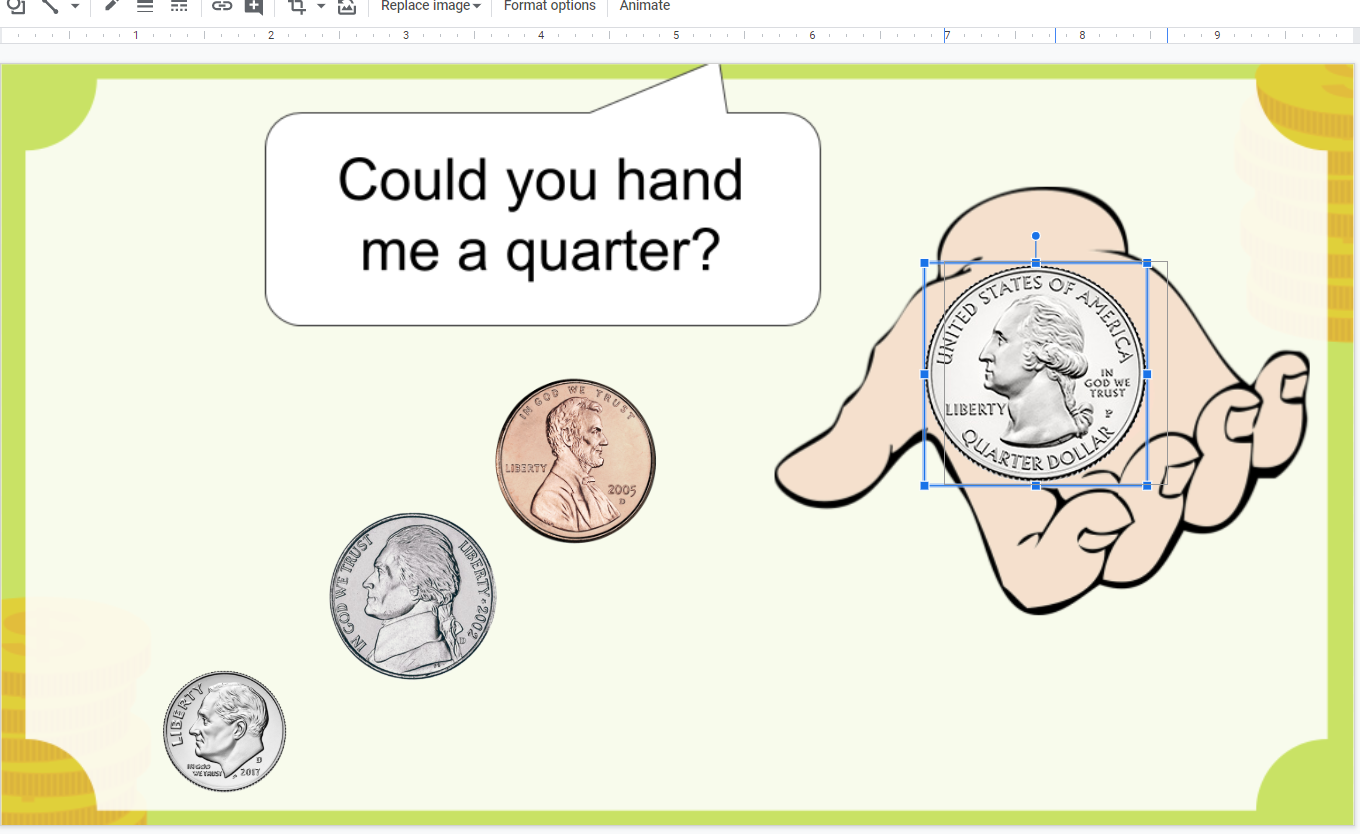Open the line type dropdown arrow
1364x834 pixels.
tap(75, 6)
